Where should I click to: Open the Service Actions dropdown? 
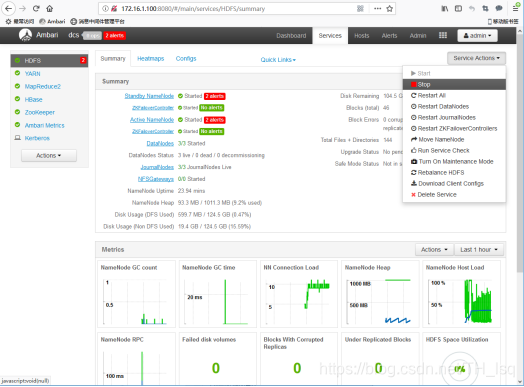pyautogui.click(x=476, y=58)
